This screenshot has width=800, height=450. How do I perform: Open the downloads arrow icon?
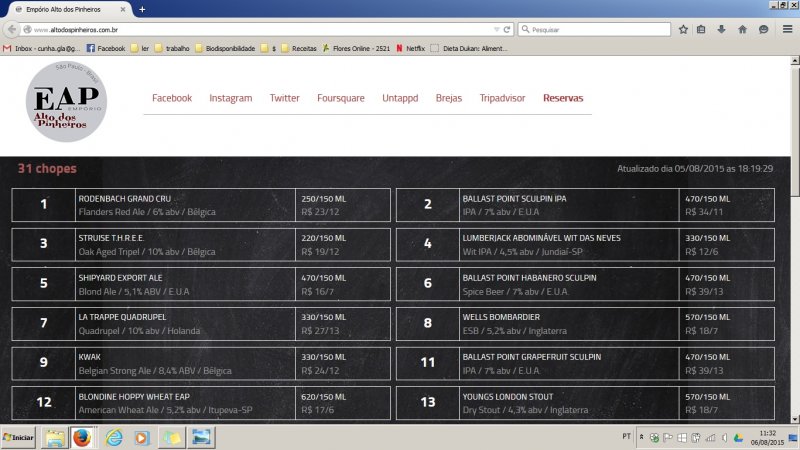[x=721, y=30]
